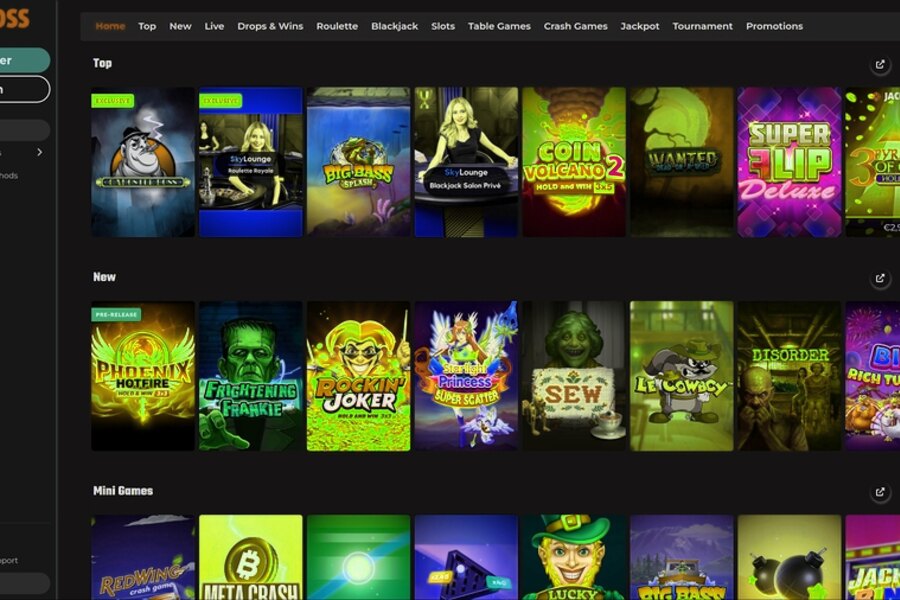
Task: Click the green register button in sidebar
Action: click(25, 60)
